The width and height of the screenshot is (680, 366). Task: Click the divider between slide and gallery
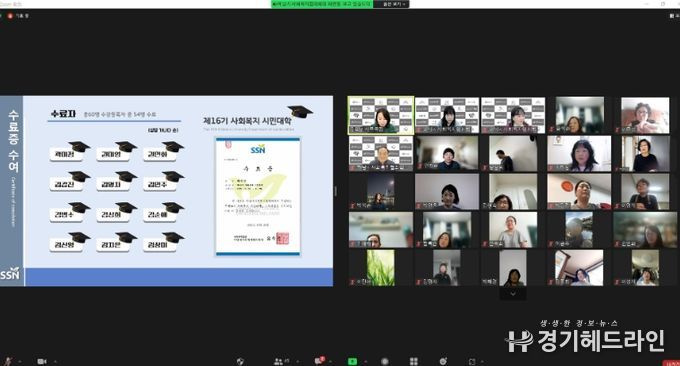click(335, 191)
